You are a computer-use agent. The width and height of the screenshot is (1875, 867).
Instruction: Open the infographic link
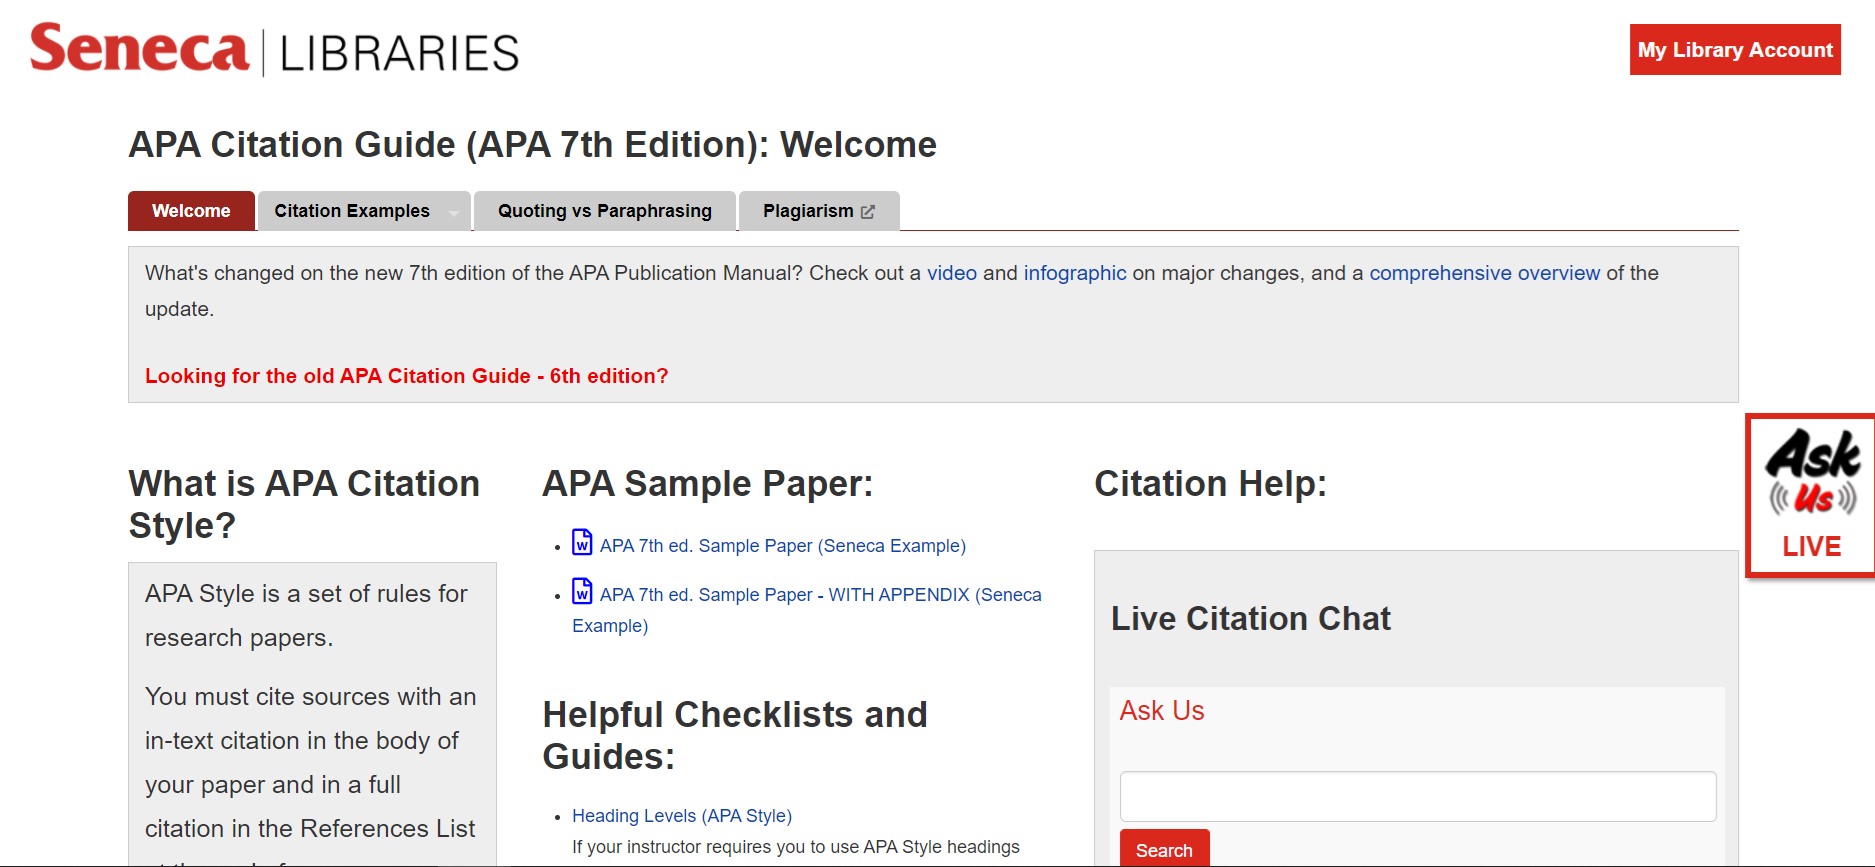1075,273
